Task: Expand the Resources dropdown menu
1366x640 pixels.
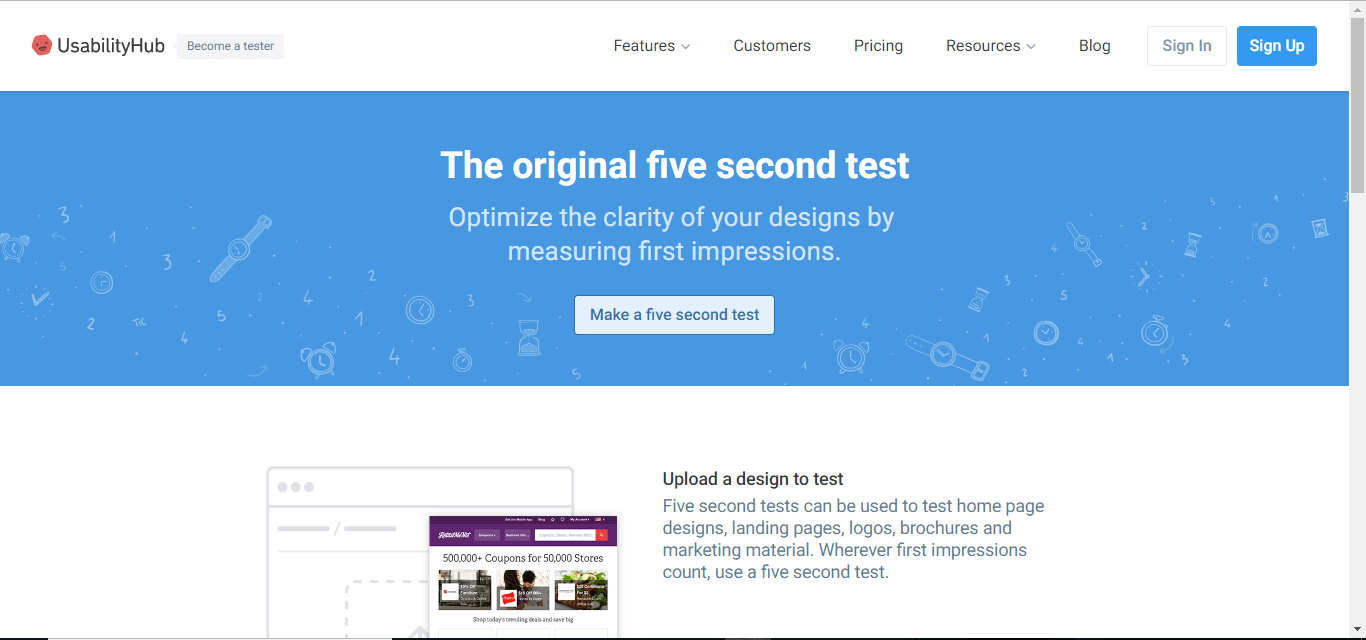Action: (990, 46)
